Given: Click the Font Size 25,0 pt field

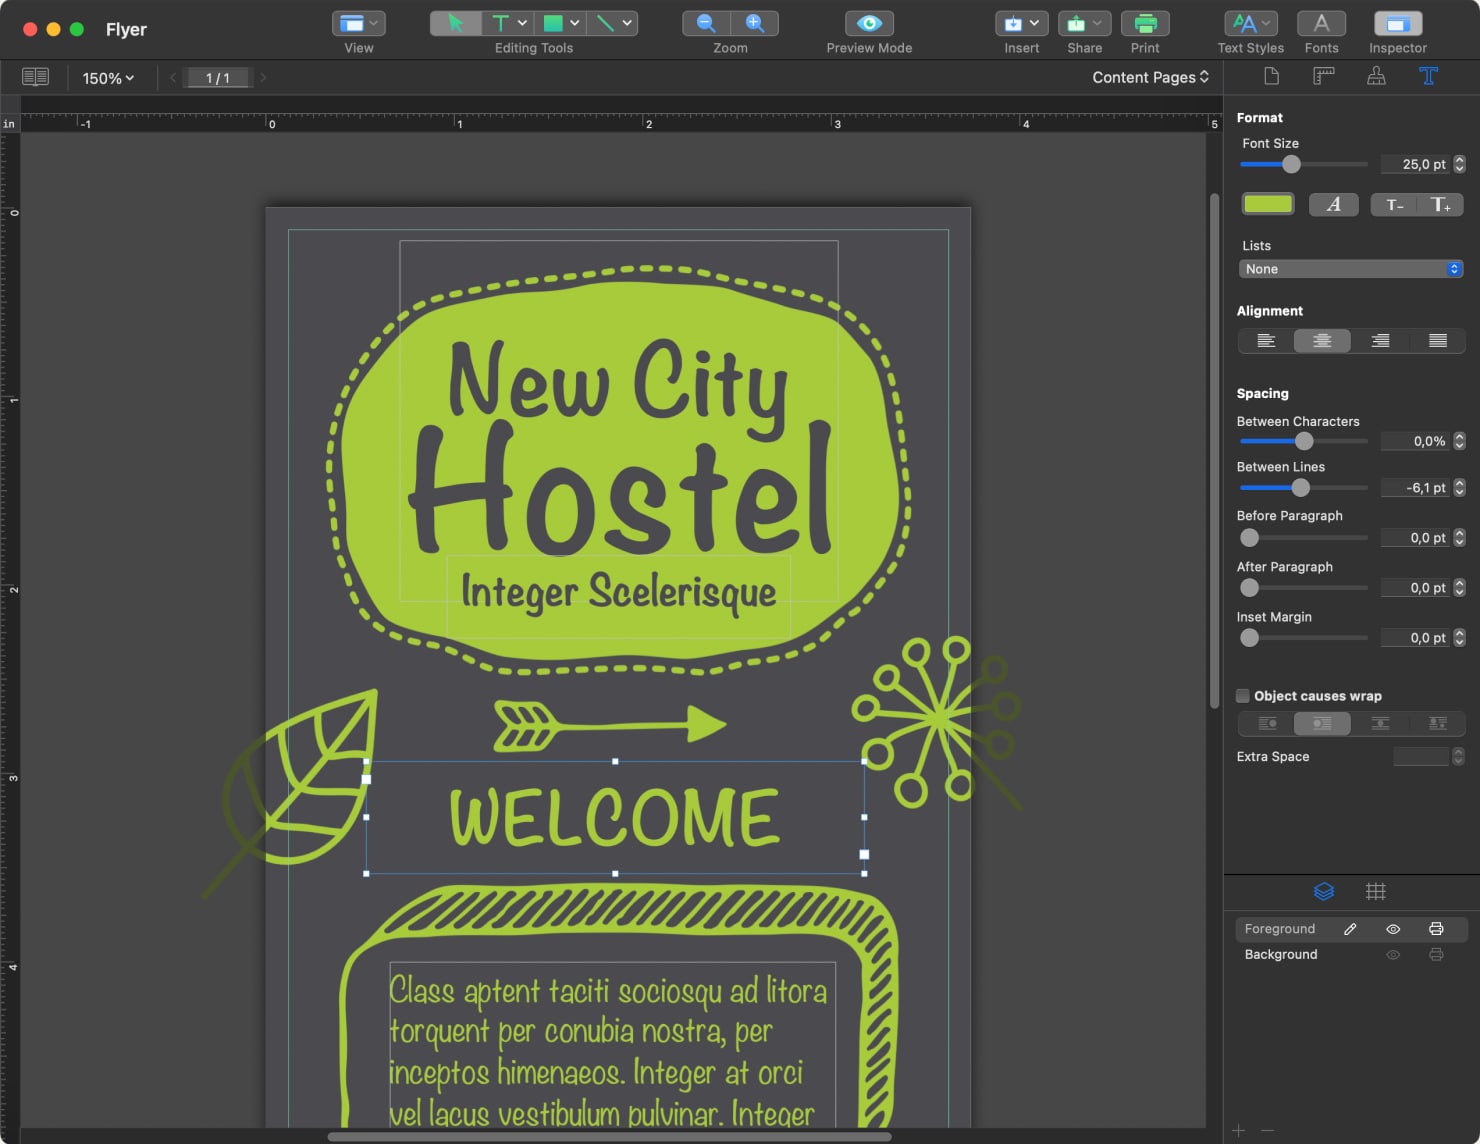Looking at the screenshot, I should 1415,164.
